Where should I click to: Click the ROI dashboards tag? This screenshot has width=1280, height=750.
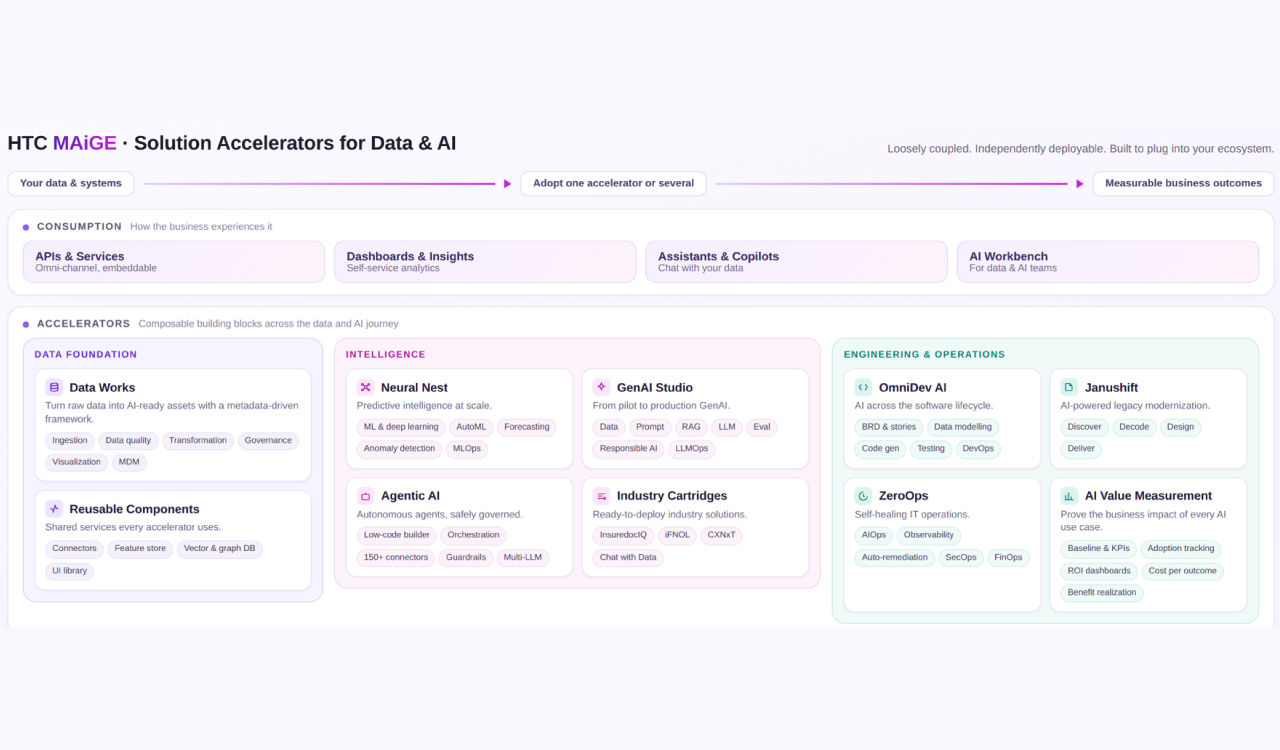pos(1099,571)
